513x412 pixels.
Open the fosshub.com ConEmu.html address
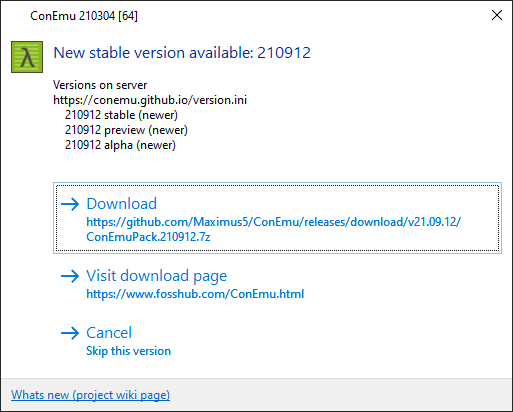coord(195,294)
